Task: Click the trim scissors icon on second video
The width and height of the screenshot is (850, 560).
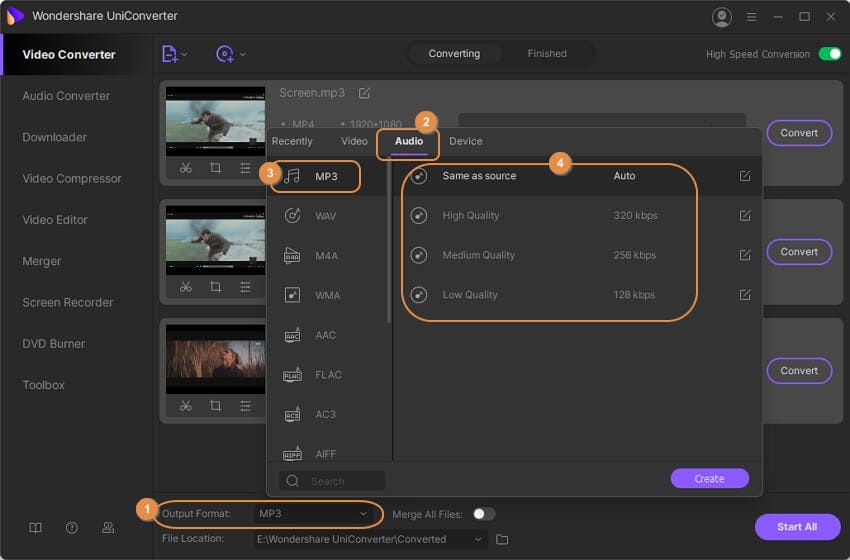Action: (185, 287)
